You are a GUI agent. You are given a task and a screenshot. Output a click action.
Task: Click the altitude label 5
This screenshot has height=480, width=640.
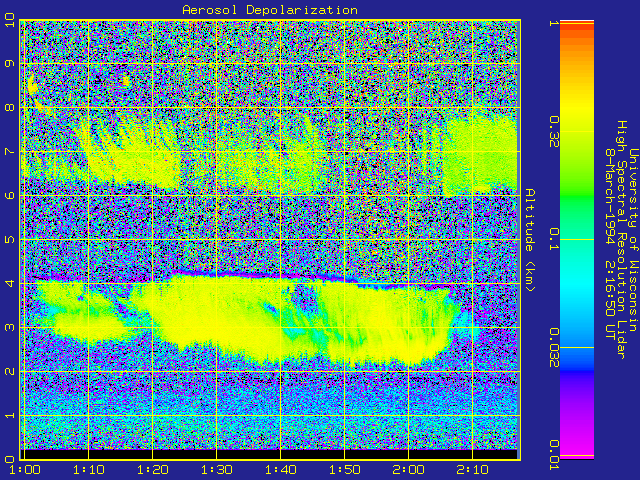[9, 239]
